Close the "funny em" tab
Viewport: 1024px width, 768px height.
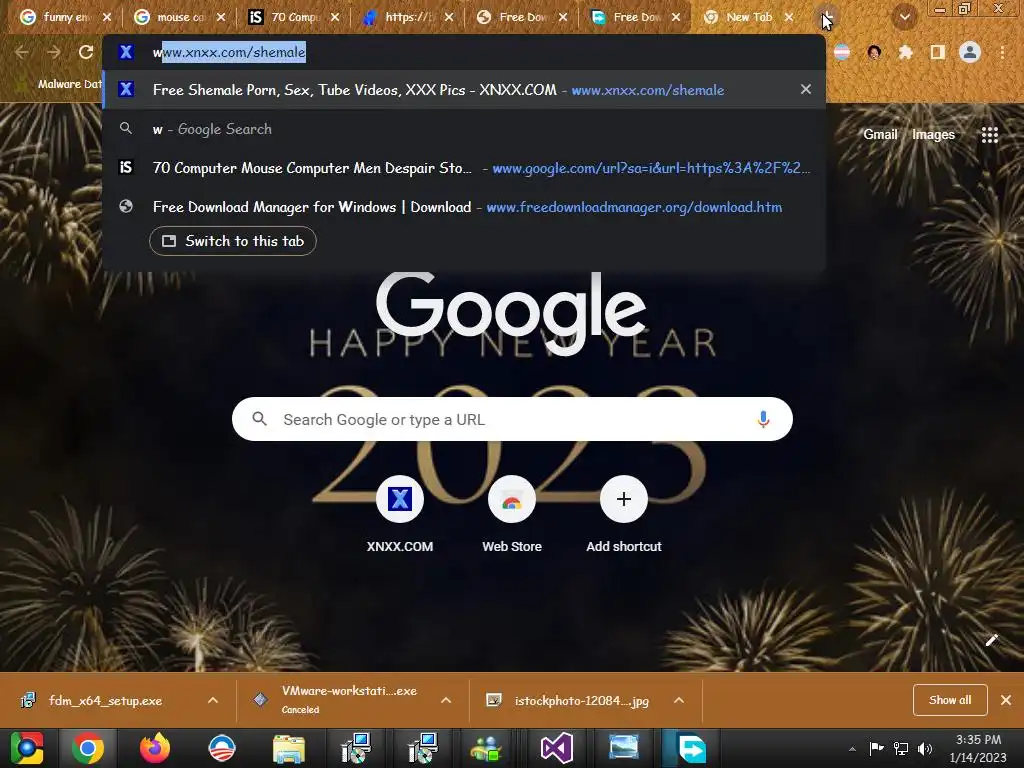[x=107, y=17]
